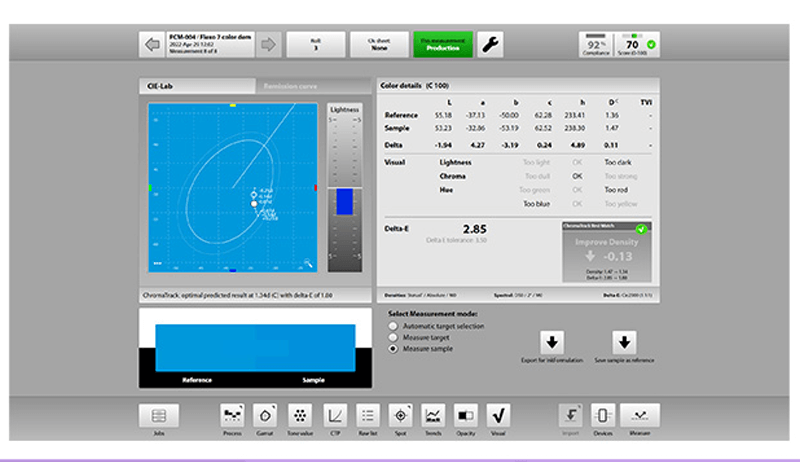Click the 92% Compliance indicator
The width and height of the screenshot is (800, 470).
595,45
